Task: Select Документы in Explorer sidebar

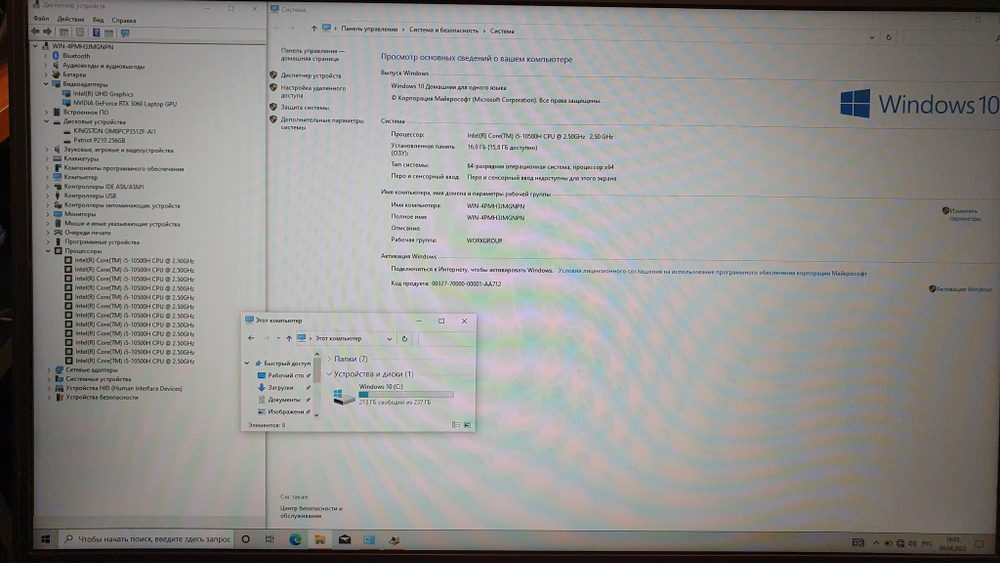Action: click(x=284, y=400)
